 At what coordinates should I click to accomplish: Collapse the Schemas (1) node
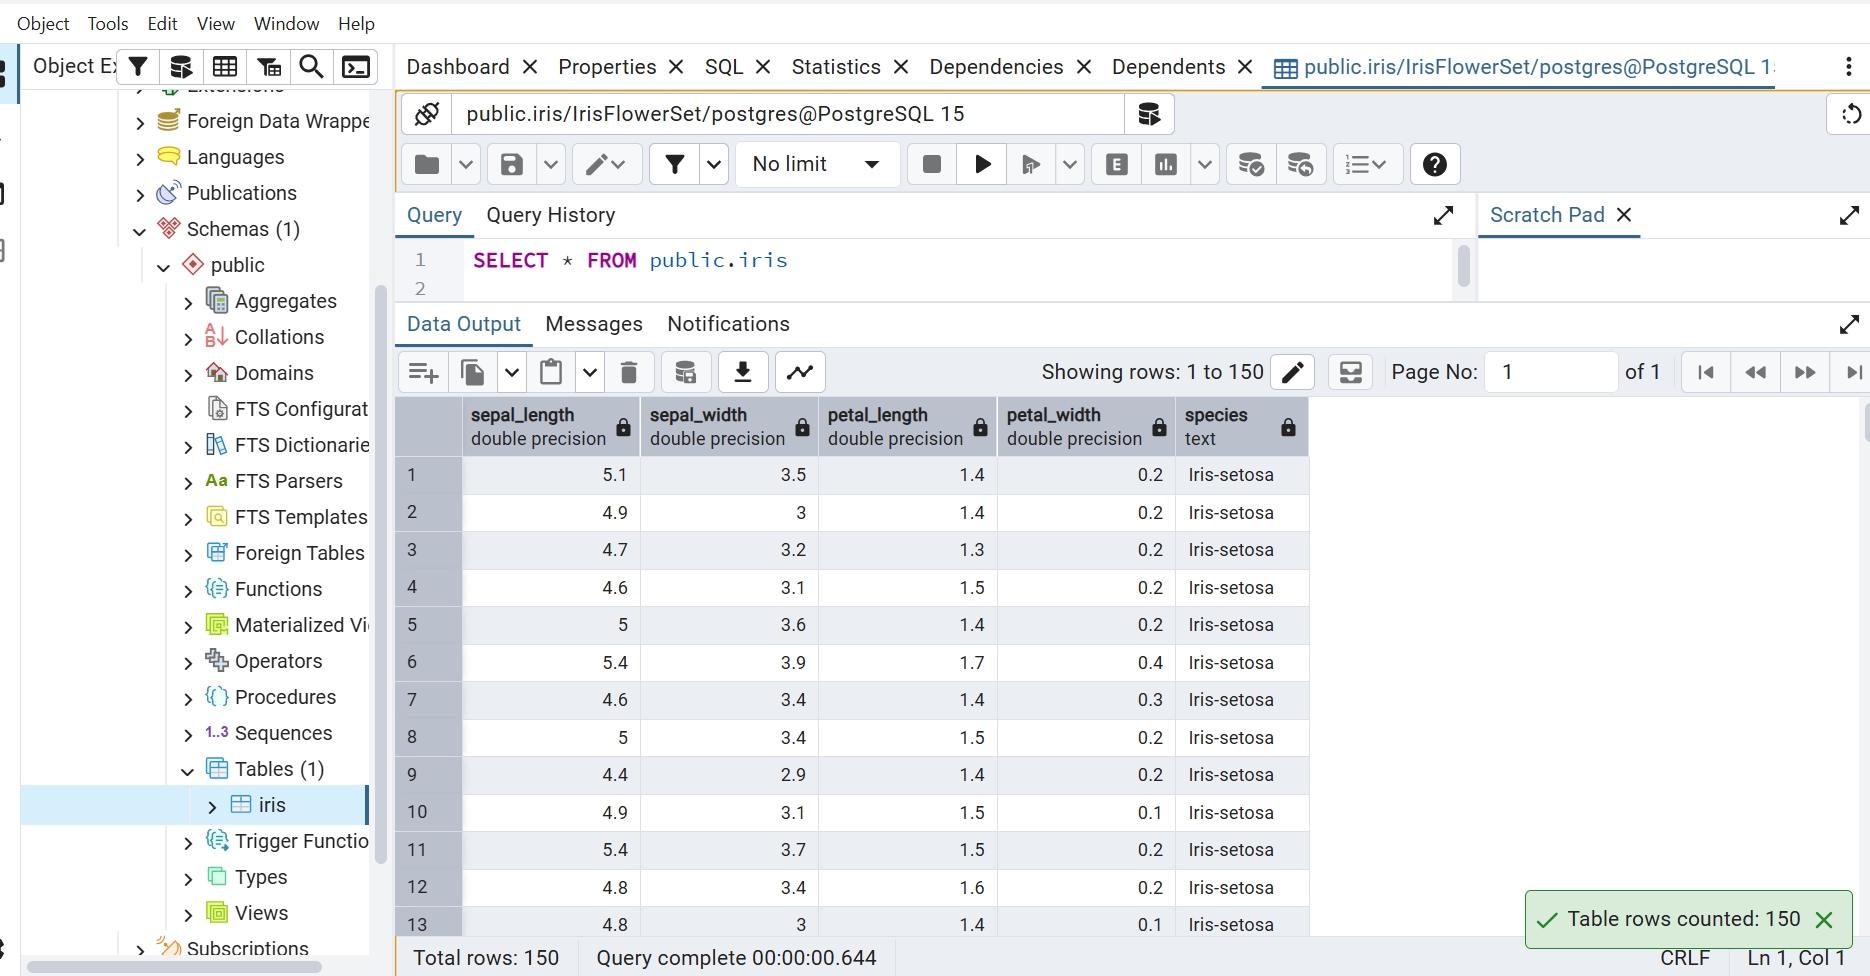[x=139, y=230]
